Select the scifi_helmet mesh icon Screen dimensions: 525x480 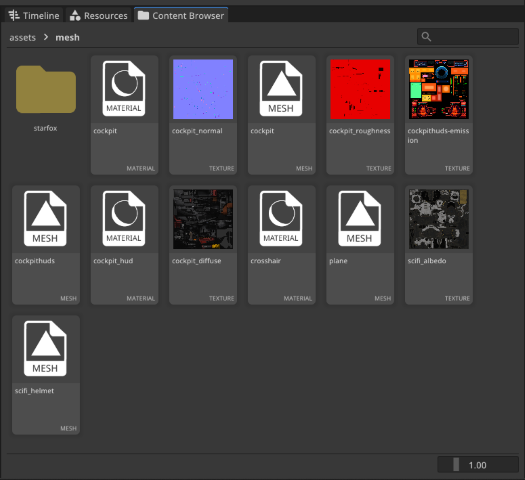[45, 348]
